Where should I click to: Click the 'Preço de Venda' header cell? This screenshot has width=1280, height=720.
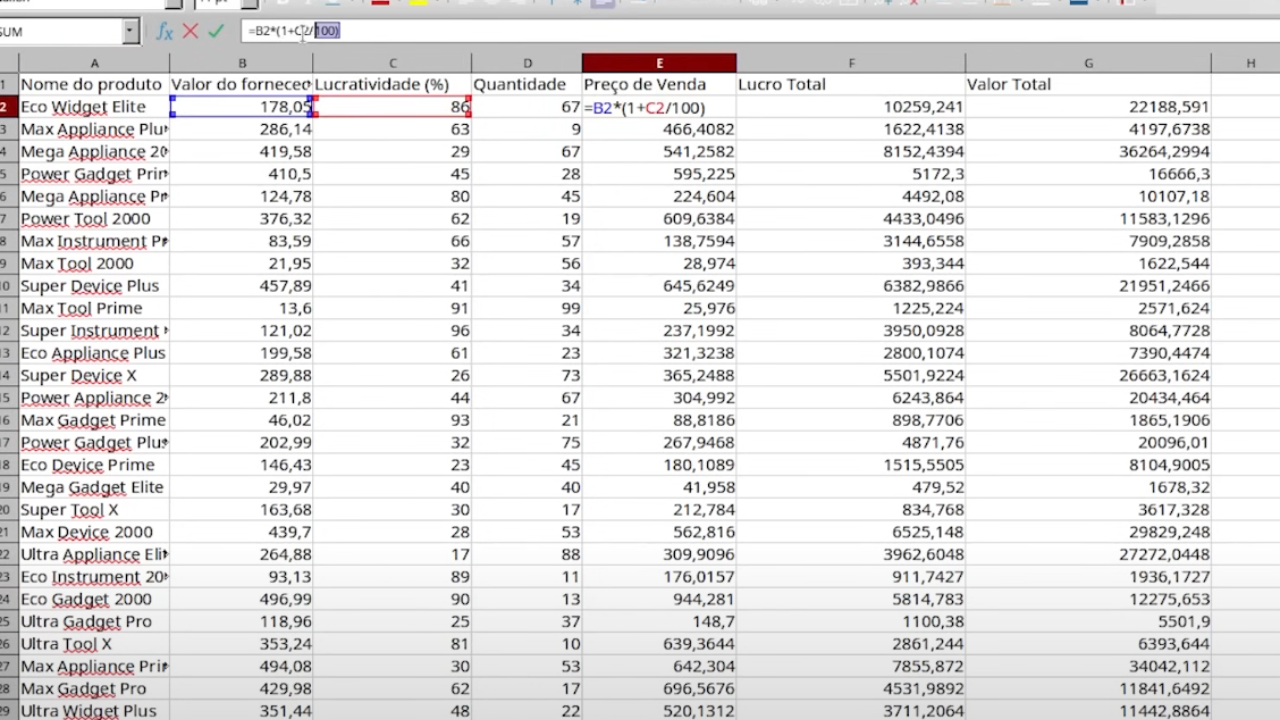(659, 85)
